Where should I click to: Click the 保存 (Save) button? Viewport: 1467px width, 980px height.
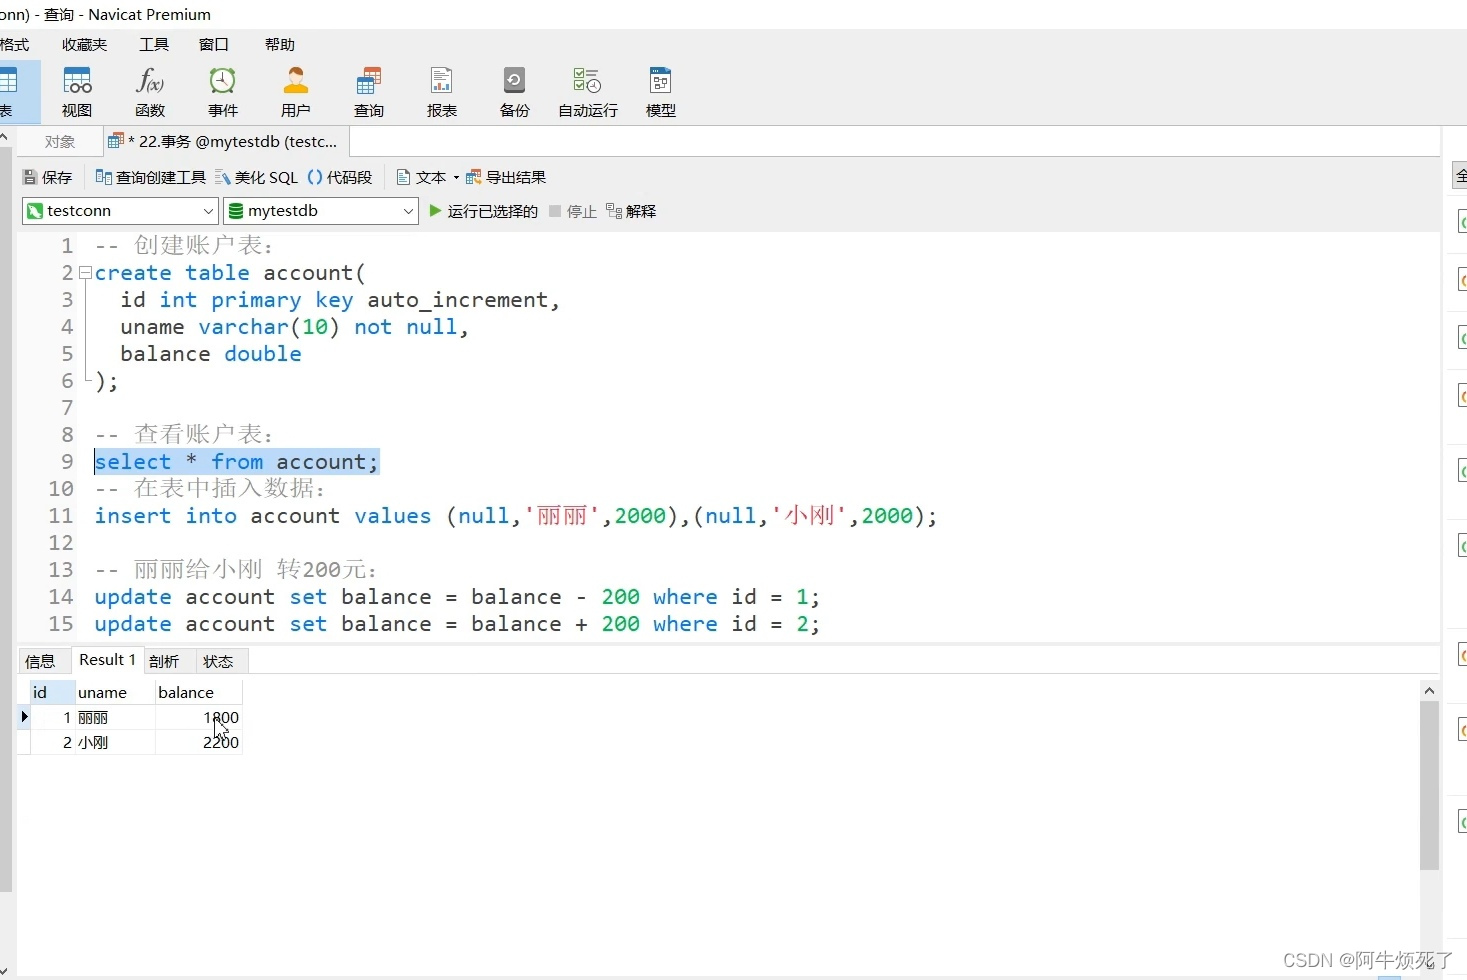point(48,177)
